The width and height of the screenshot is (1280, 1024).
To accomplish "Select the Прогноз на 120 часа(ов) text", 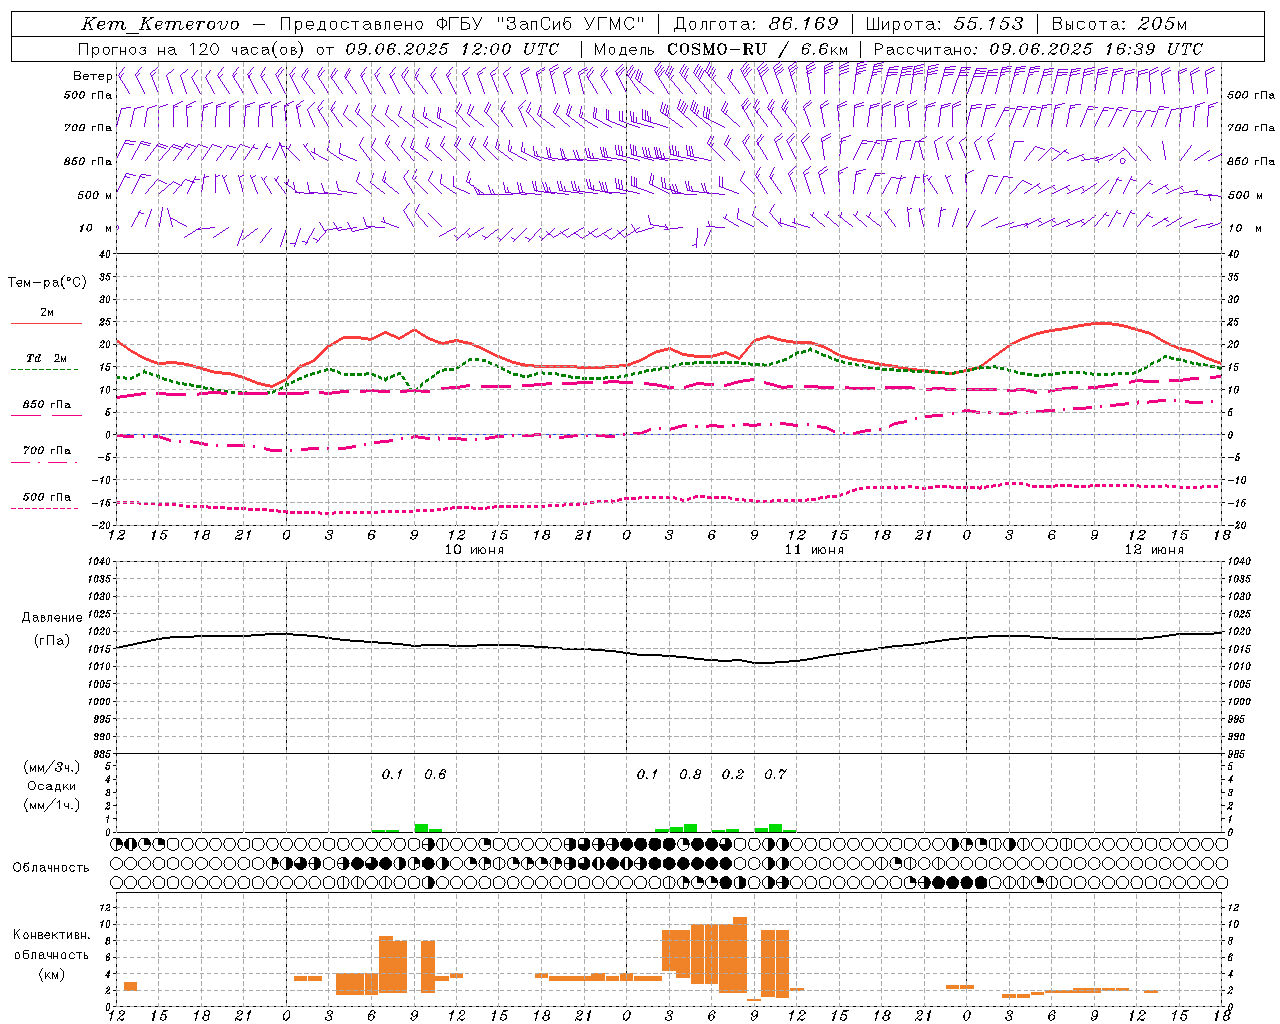I will click(x=193, y=49).
